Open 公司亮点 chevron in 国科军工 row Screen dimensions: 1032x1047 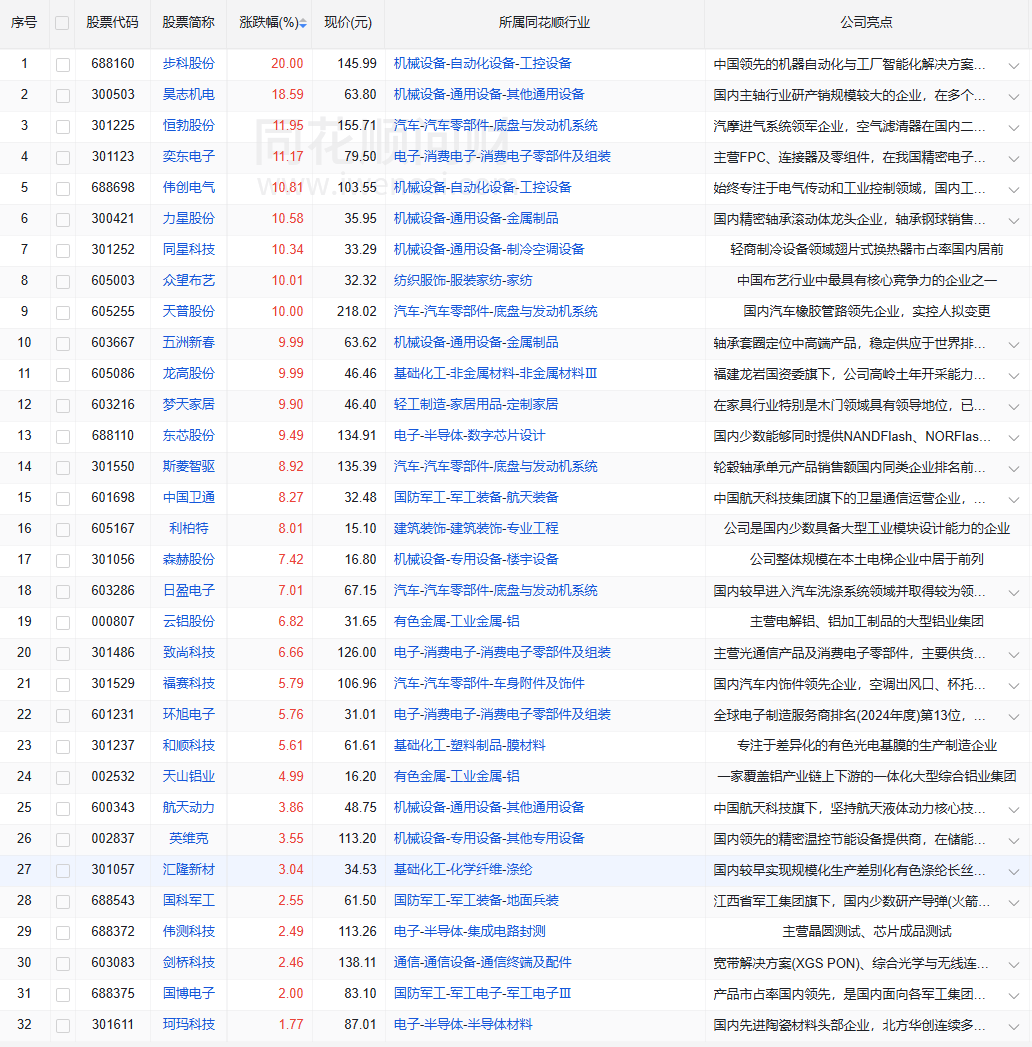pyautogui.click(x=1014, y=901)
